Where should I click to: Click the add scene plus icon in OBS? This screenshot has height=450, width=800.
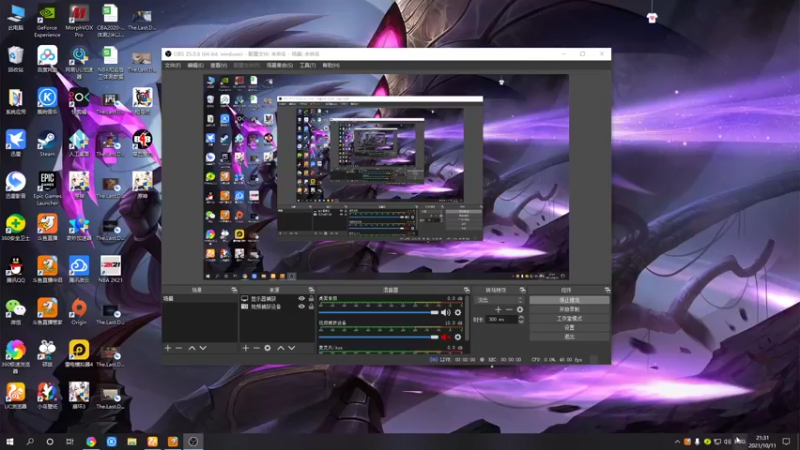point(168,348)
